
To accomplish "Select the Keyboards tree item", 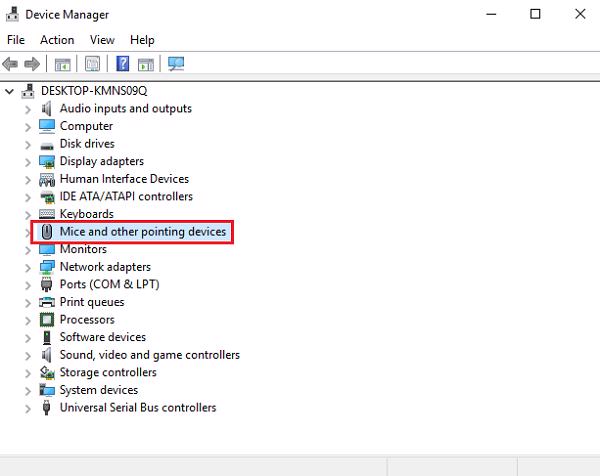I will click(x=86, y=214).
